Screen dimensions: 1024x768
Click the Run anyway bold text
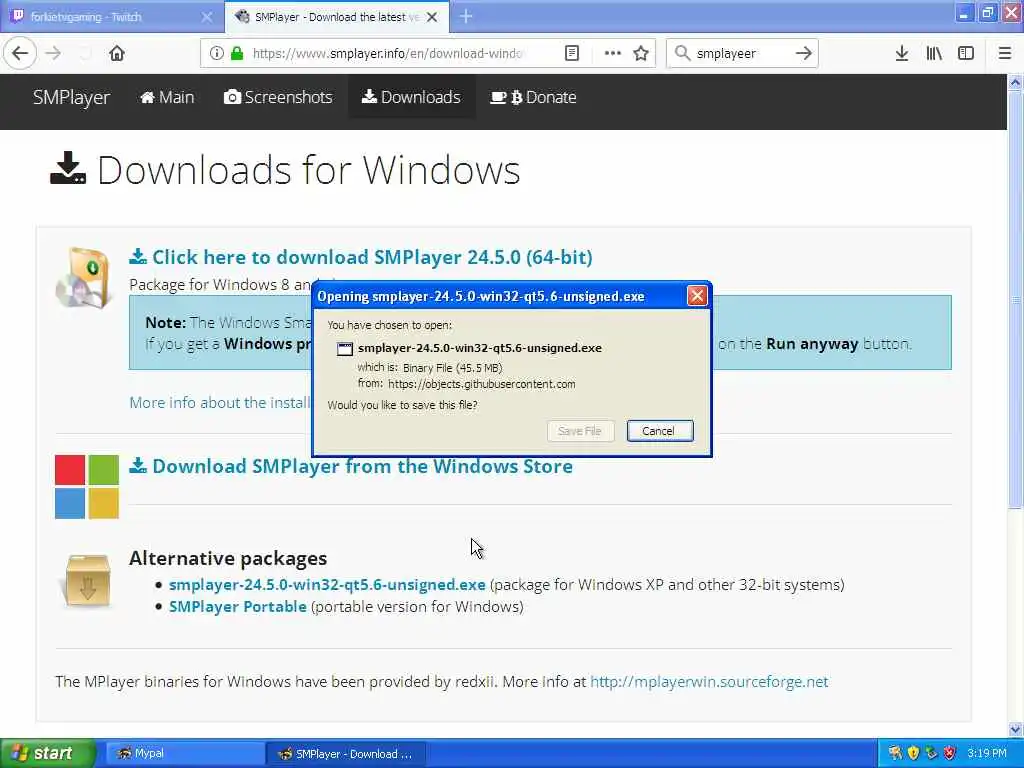812,344
